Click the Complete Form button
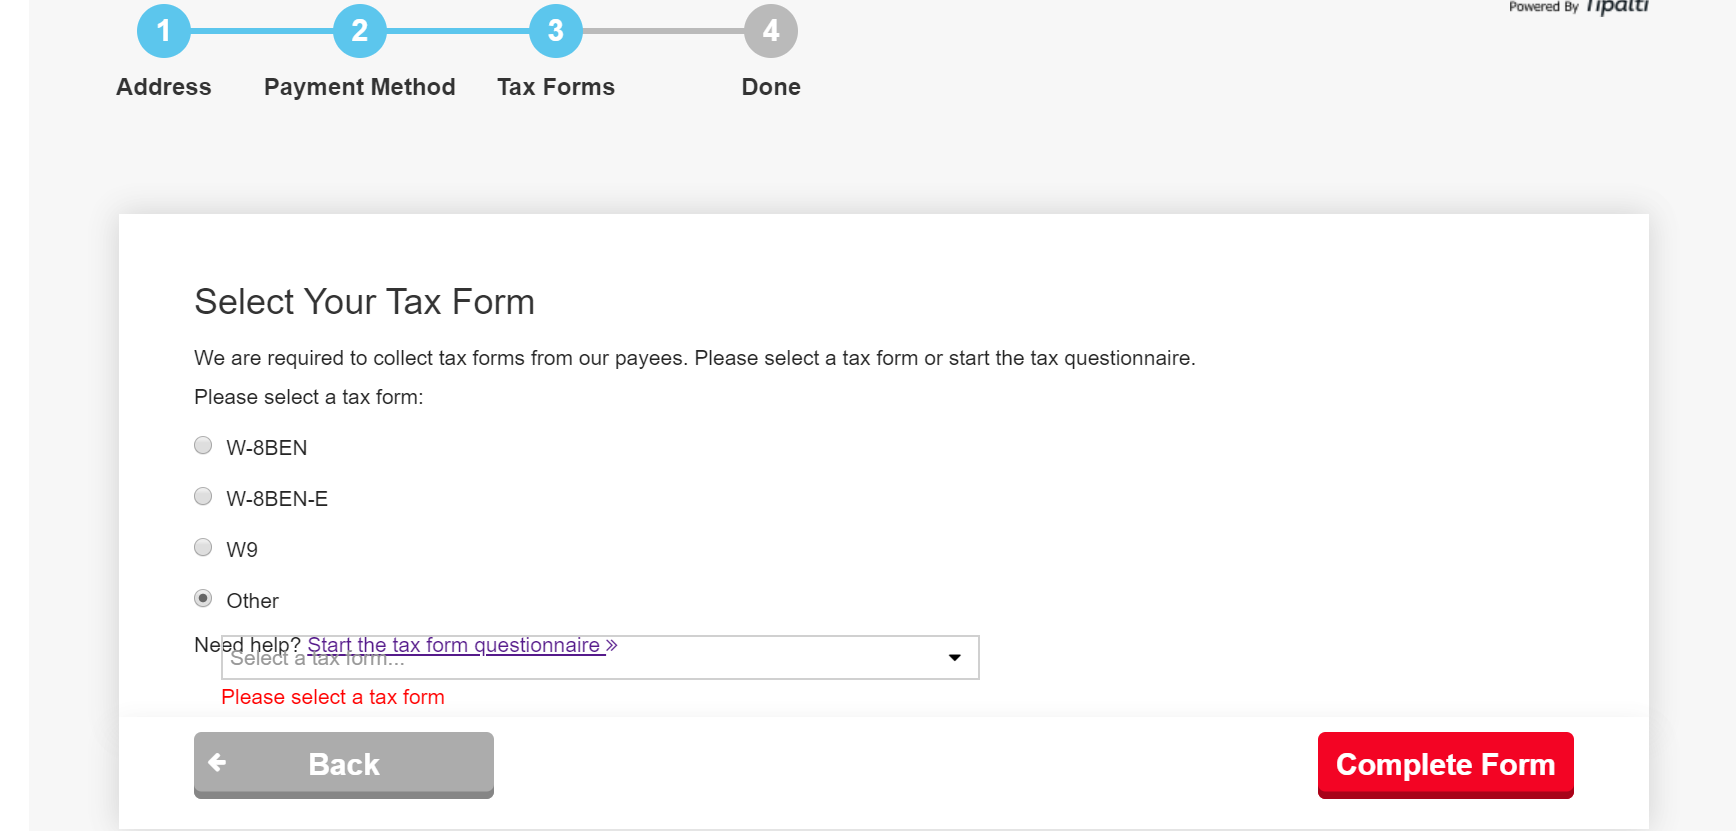Viewport: 1736px width, 831px height. click(1446, 765)
